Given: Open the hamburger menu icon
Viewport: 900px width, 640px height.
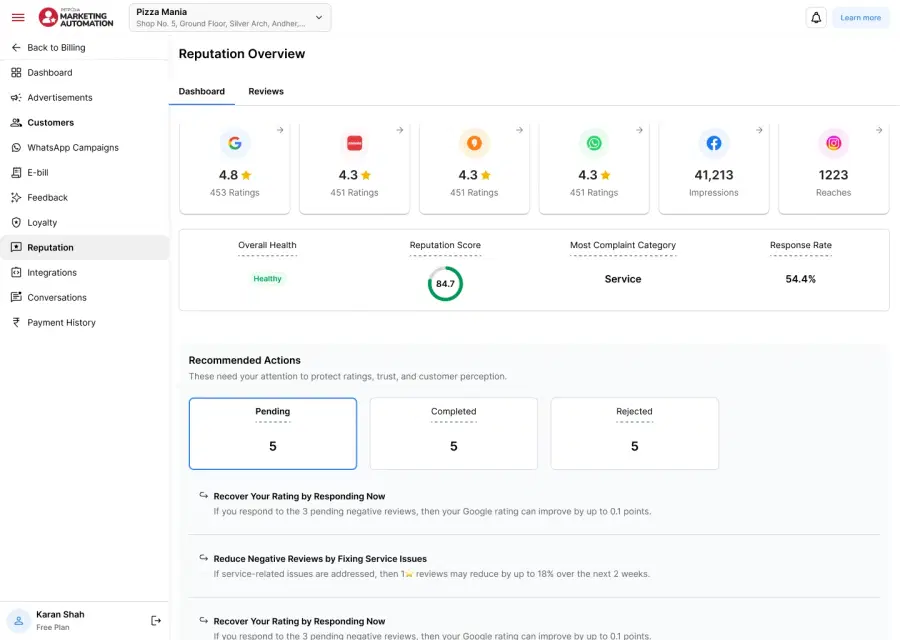Looking at the screenshot, I should (18, 17).
